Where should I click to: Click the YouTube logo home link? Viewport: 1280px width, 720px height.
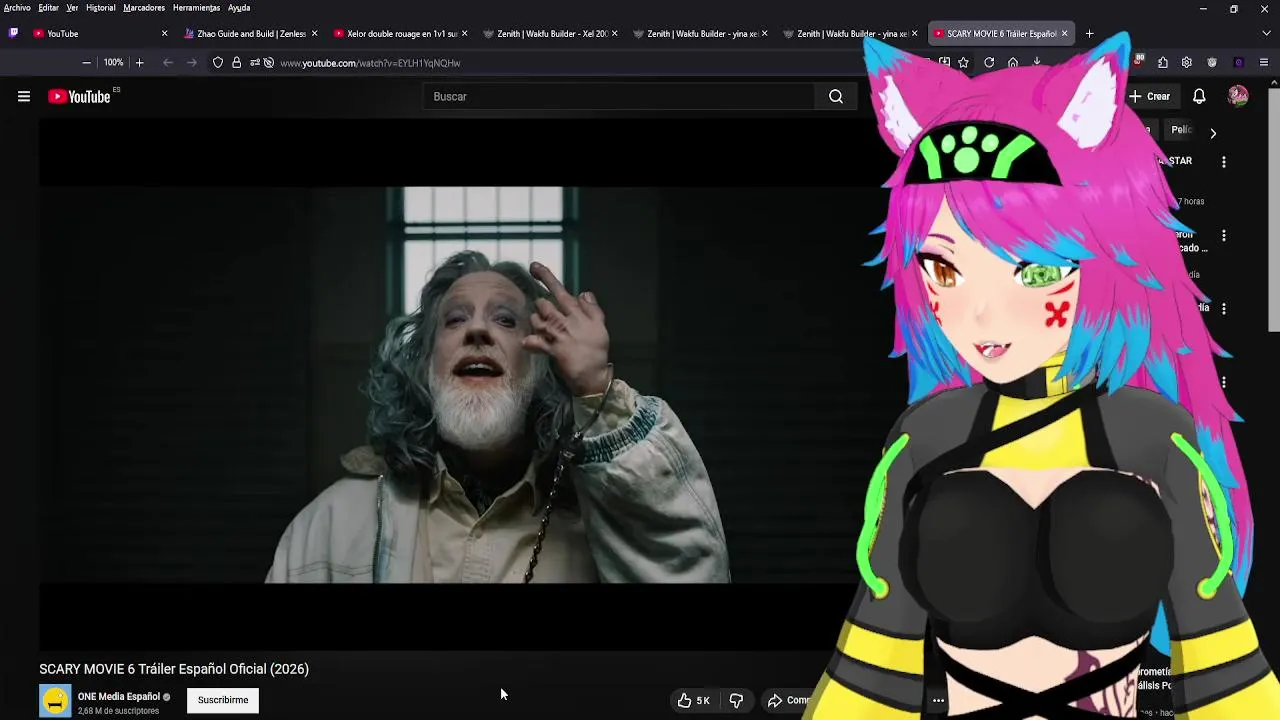pos(80,97)
